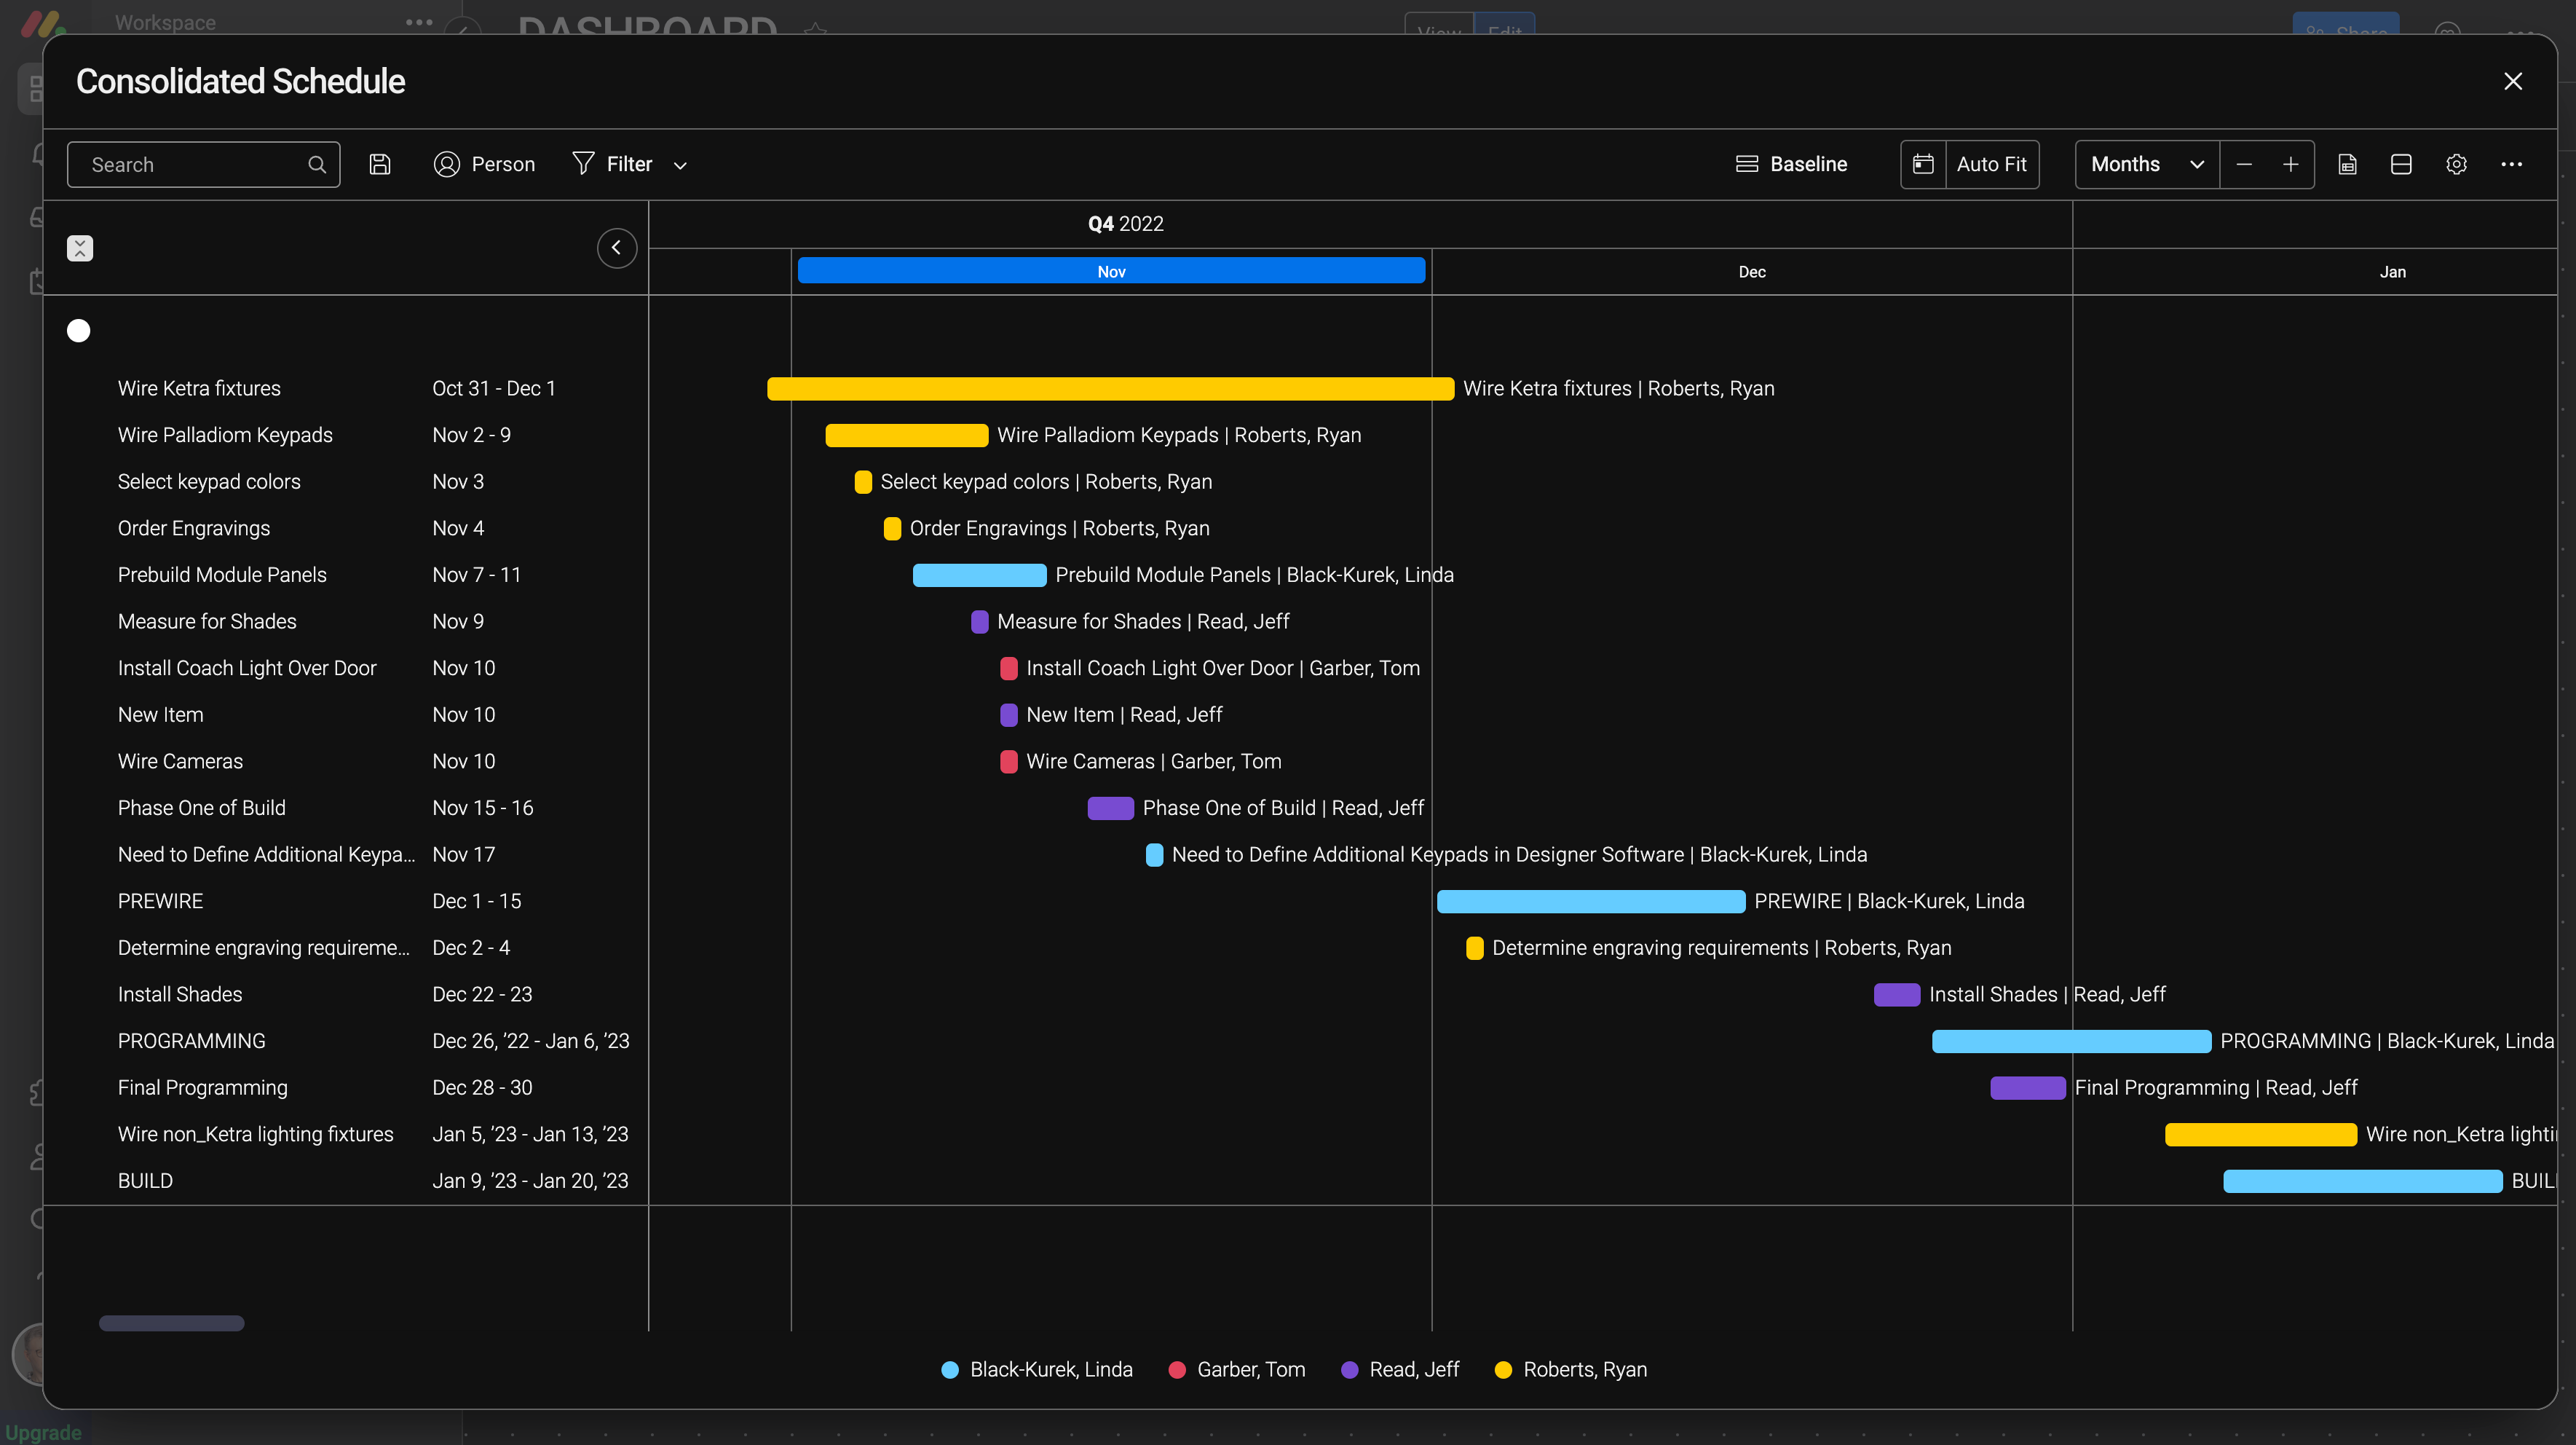Collapse all groups using the collapse icon
The height and width of the screenshot is (1445, 2576).
(80, 248)
